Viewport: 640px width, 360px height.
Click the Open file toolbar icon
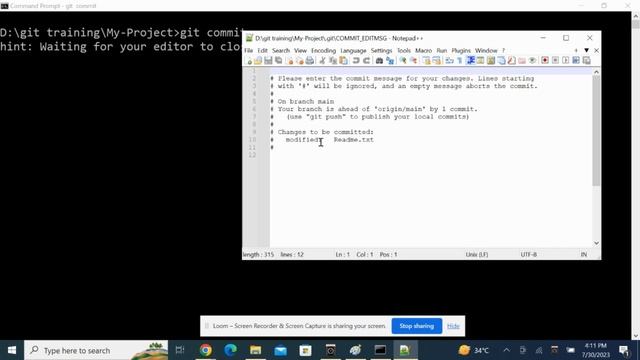coord(258,61)
